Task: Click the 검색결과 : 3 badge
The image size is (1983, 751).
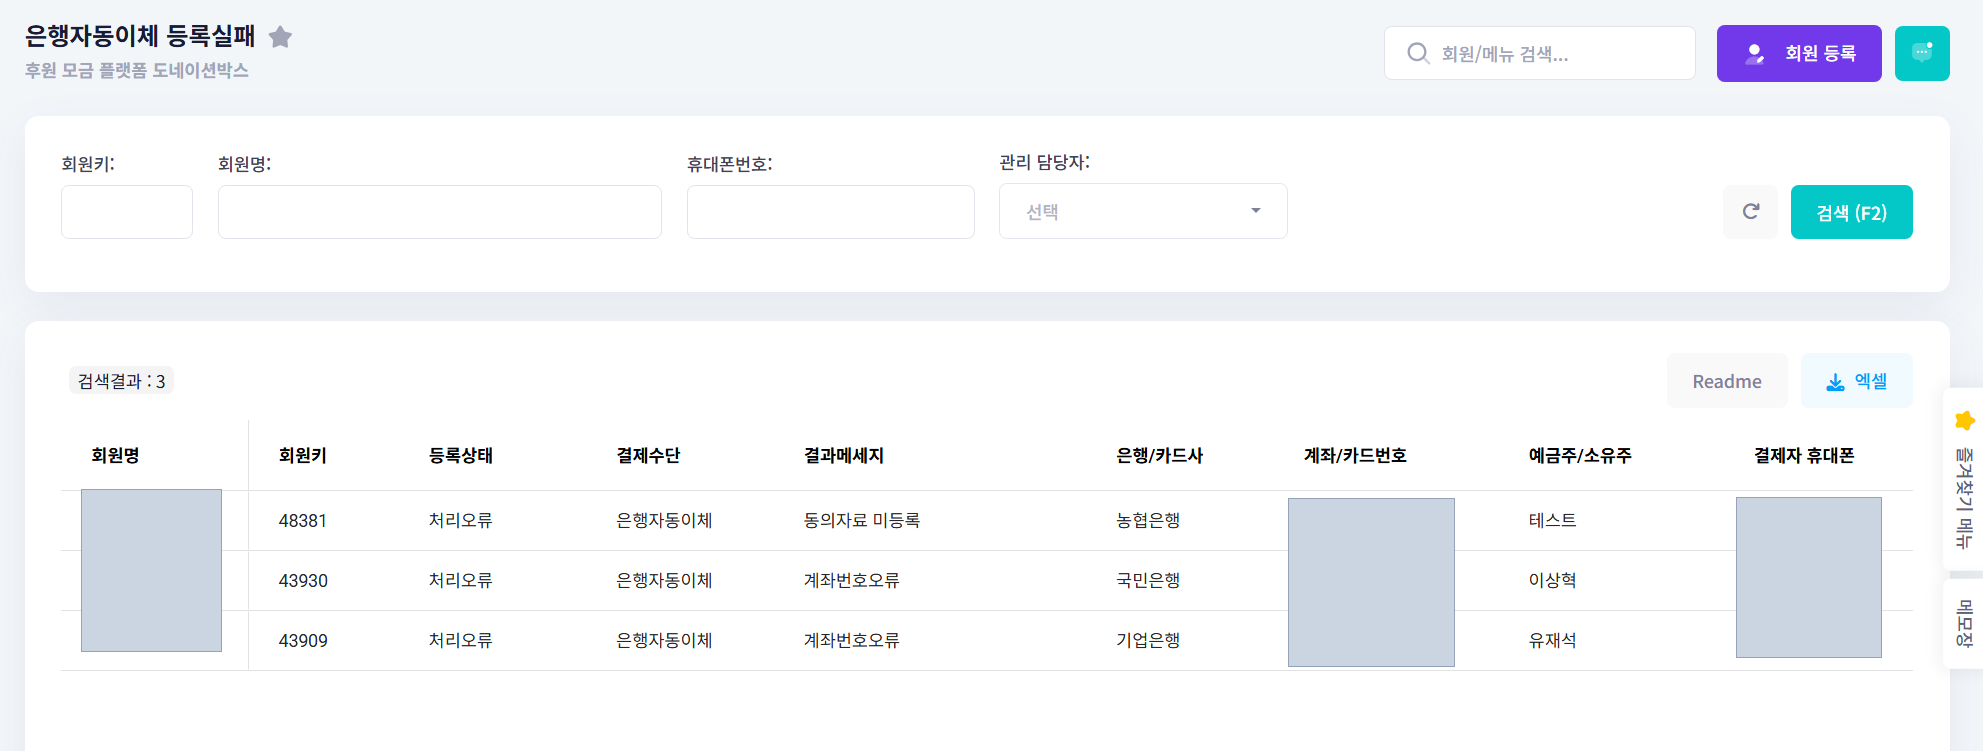Action: click(x=121, y=381)
